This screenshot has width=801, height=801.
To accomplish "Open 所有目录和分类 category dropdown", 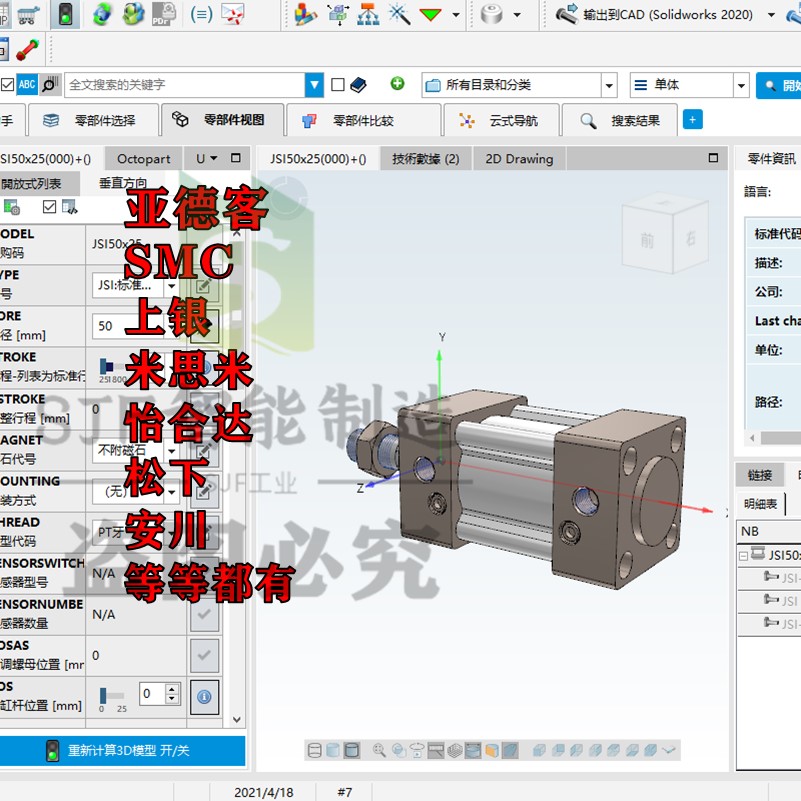I will (609, 85).
